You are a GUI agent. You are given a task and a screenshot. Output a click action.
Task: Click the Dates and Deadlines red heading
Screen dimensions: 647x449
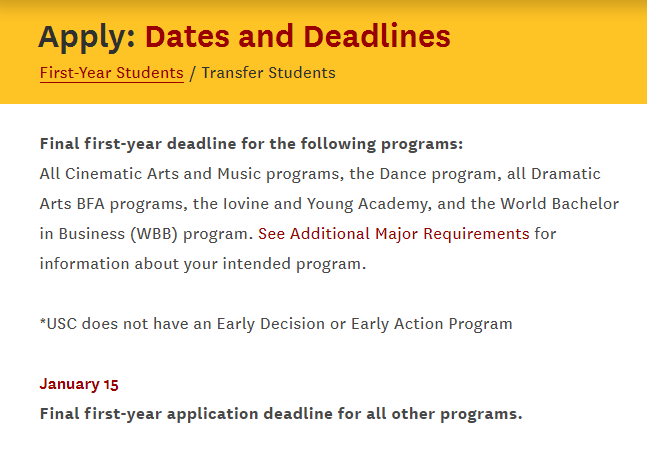298,37
